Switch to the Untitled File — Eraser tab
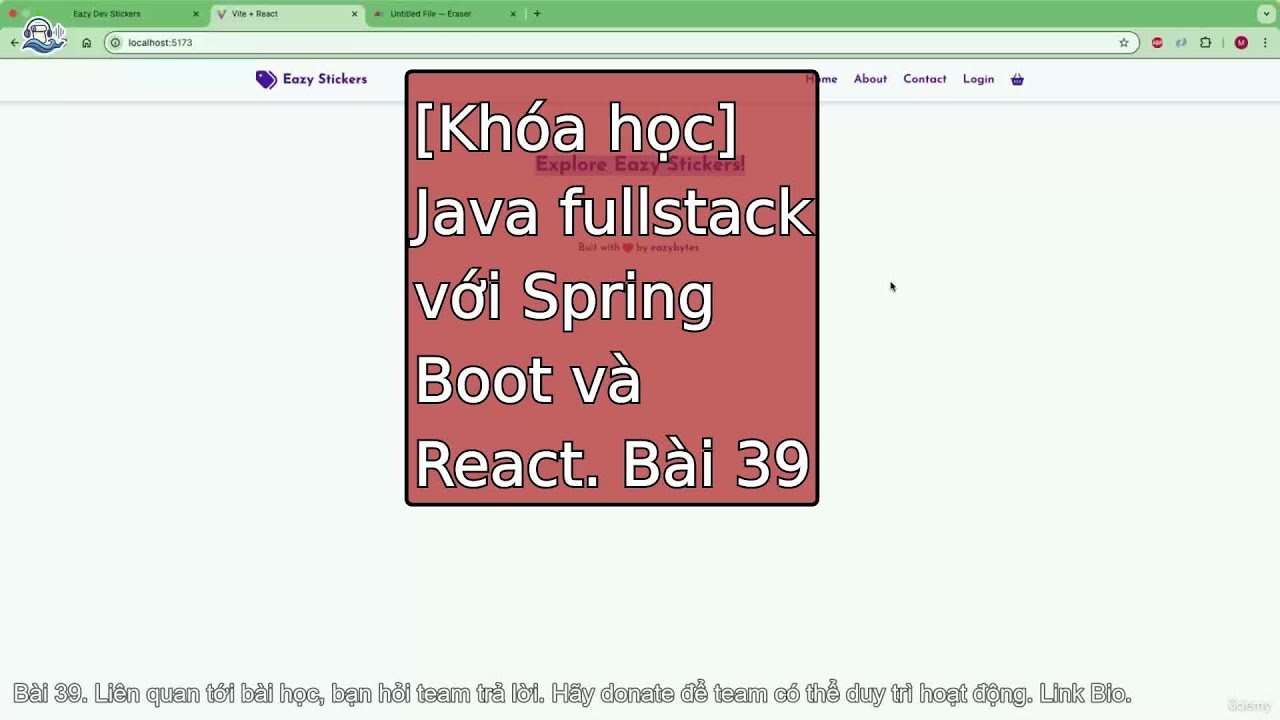Screen dimensions: 1280x720 (x=445, y=14)
